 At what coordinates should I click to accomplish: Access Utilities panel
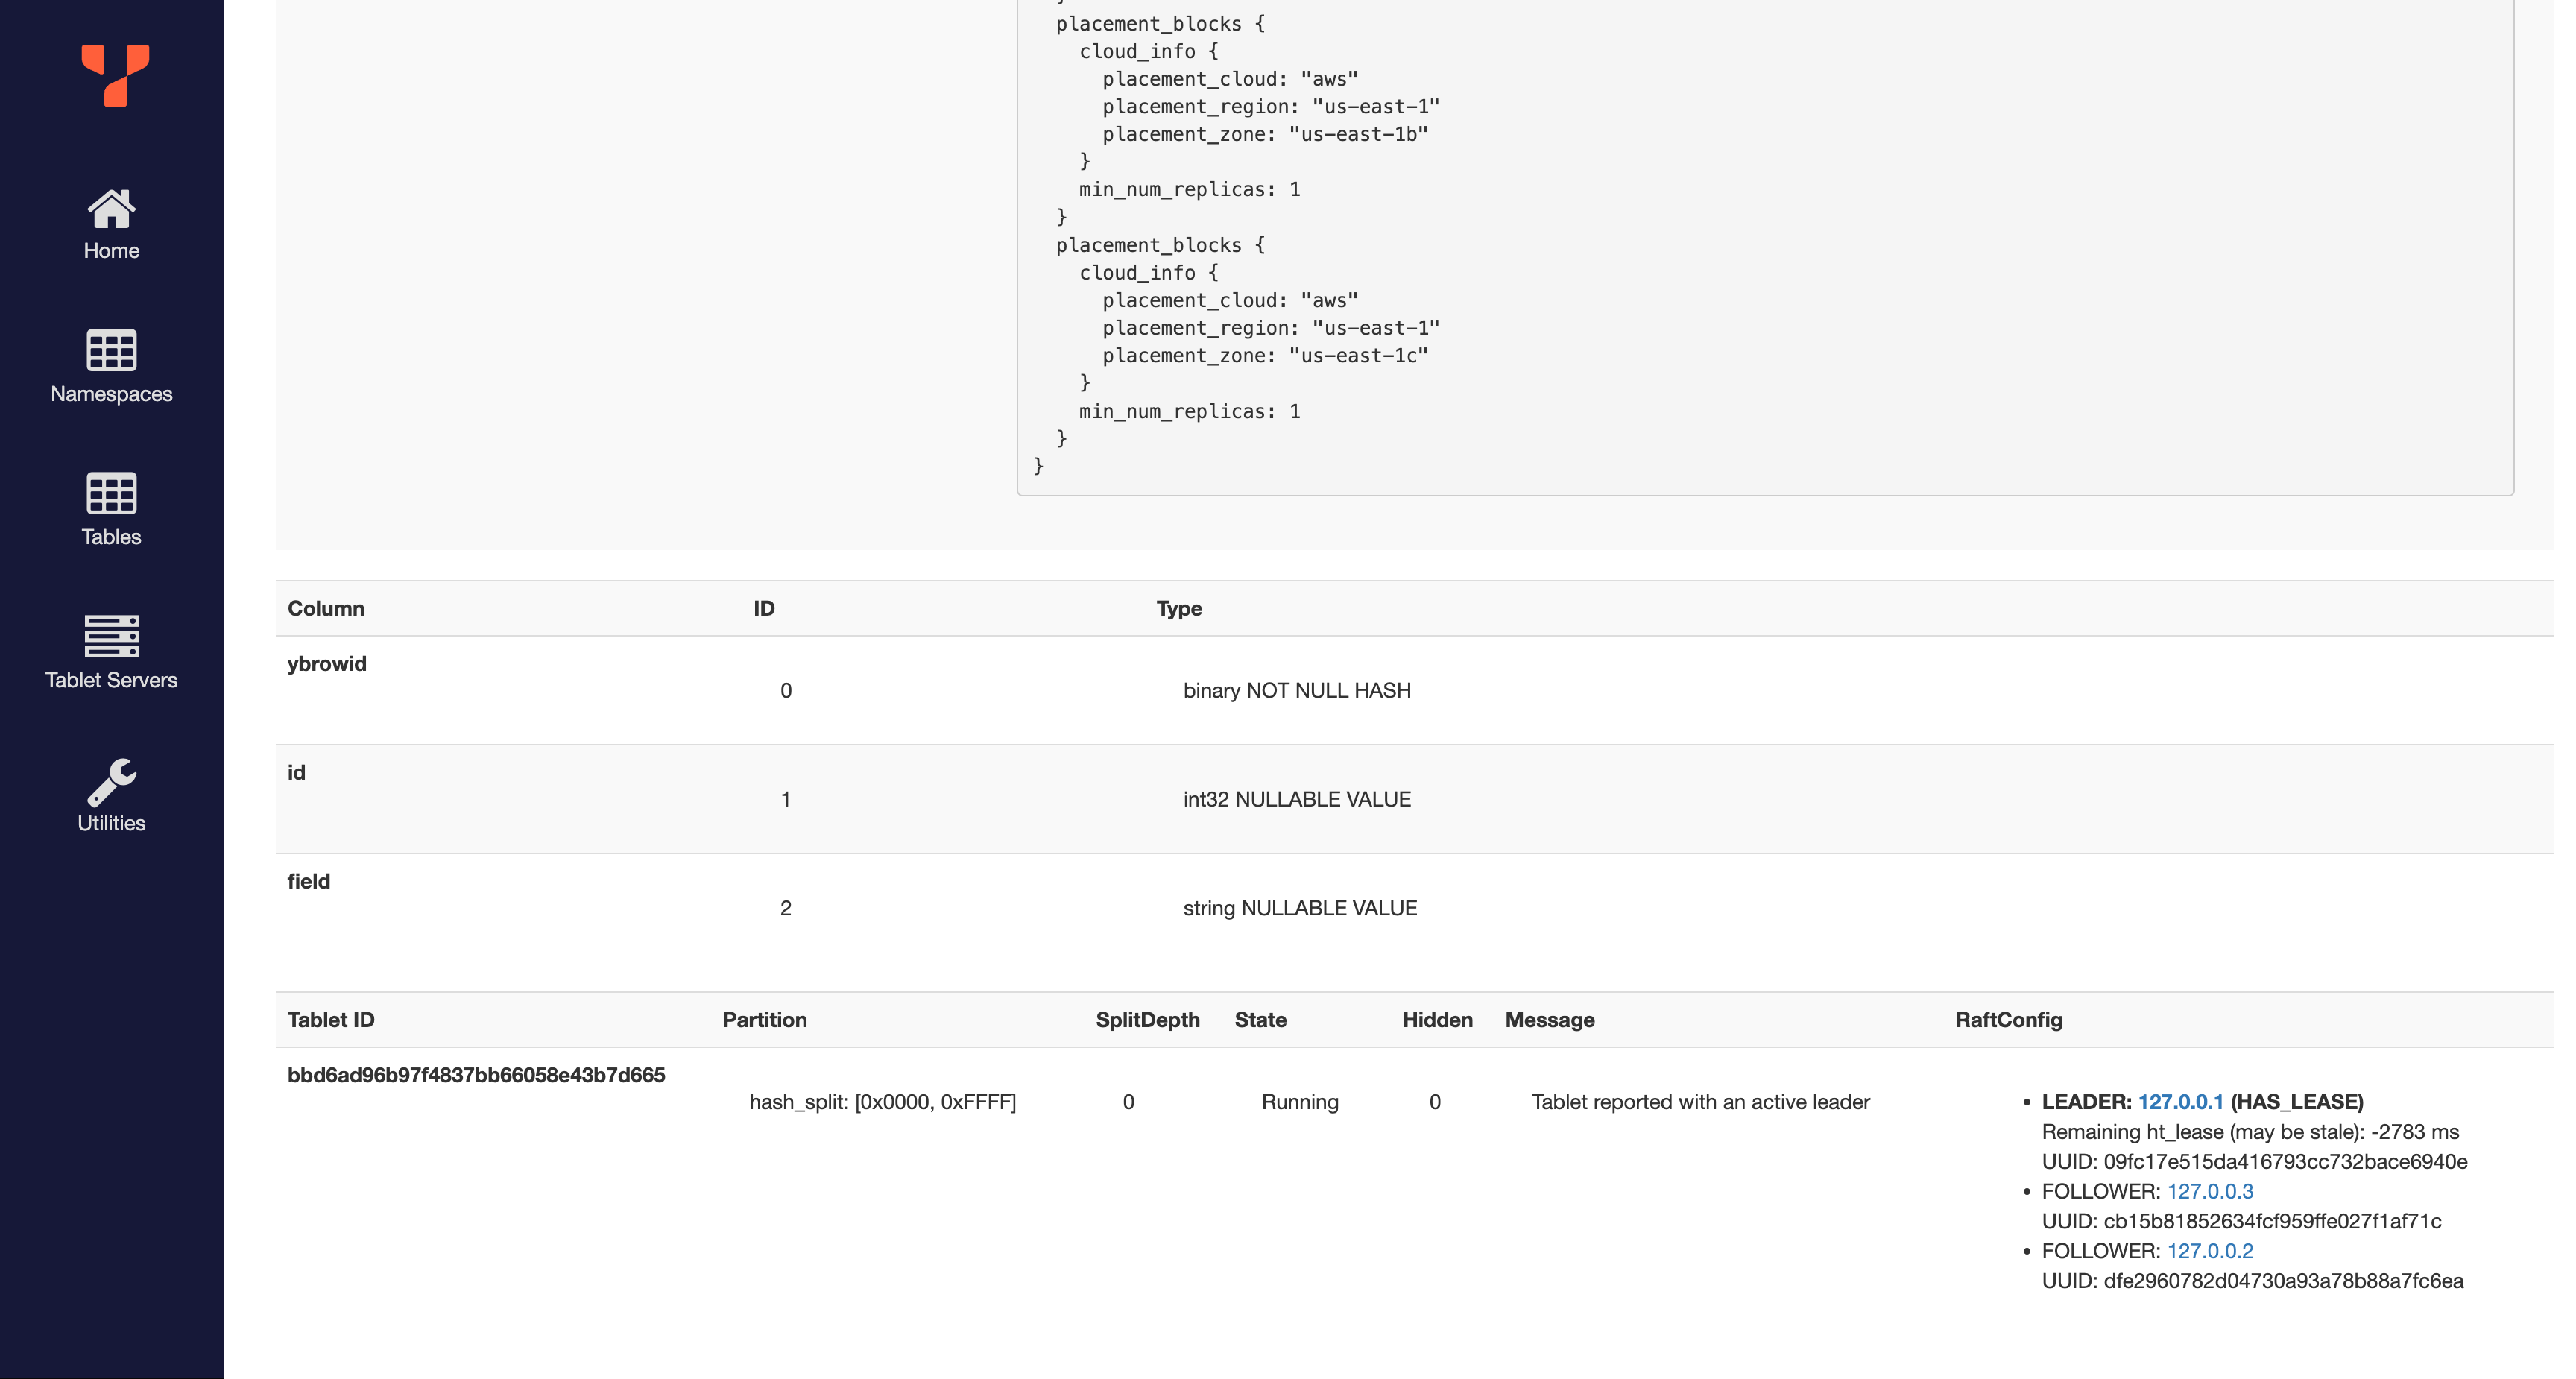(x=111, y=795)
